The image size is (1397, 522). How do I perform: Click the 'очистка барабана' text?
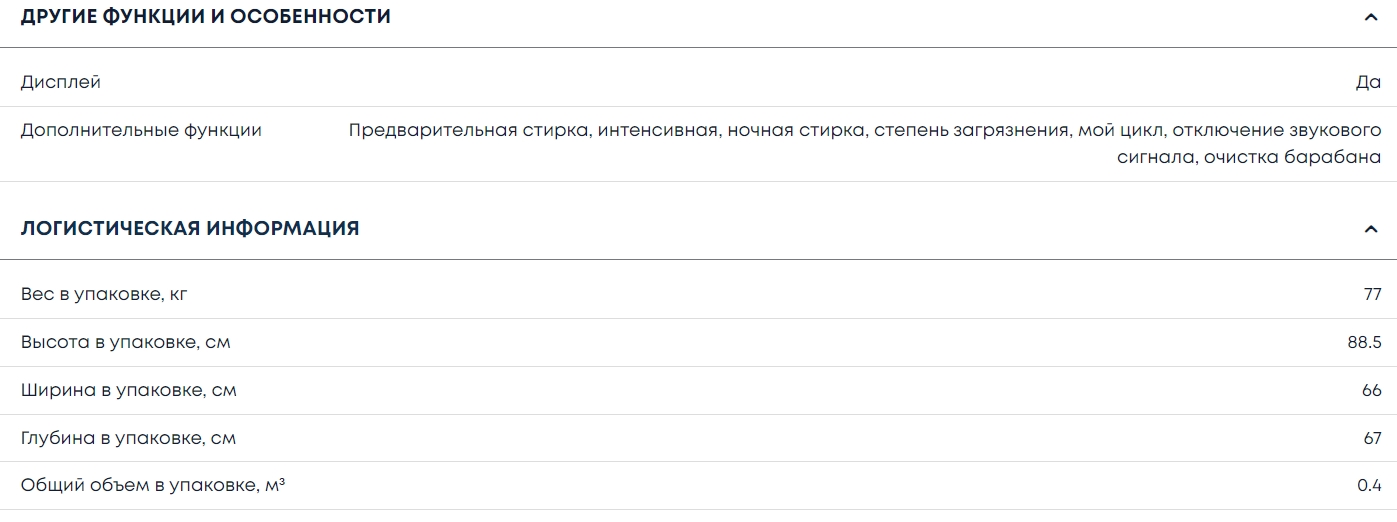(1292, 157)
